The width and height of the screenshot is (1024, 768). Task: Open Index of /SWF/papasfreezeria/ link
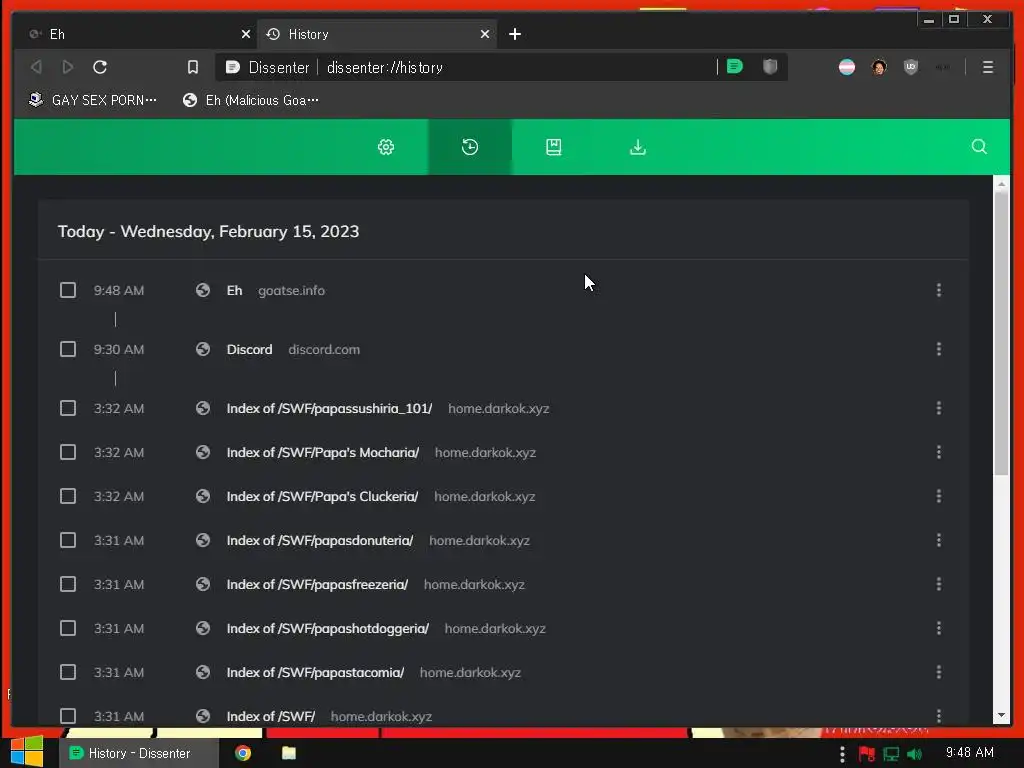tap(317, 584)
